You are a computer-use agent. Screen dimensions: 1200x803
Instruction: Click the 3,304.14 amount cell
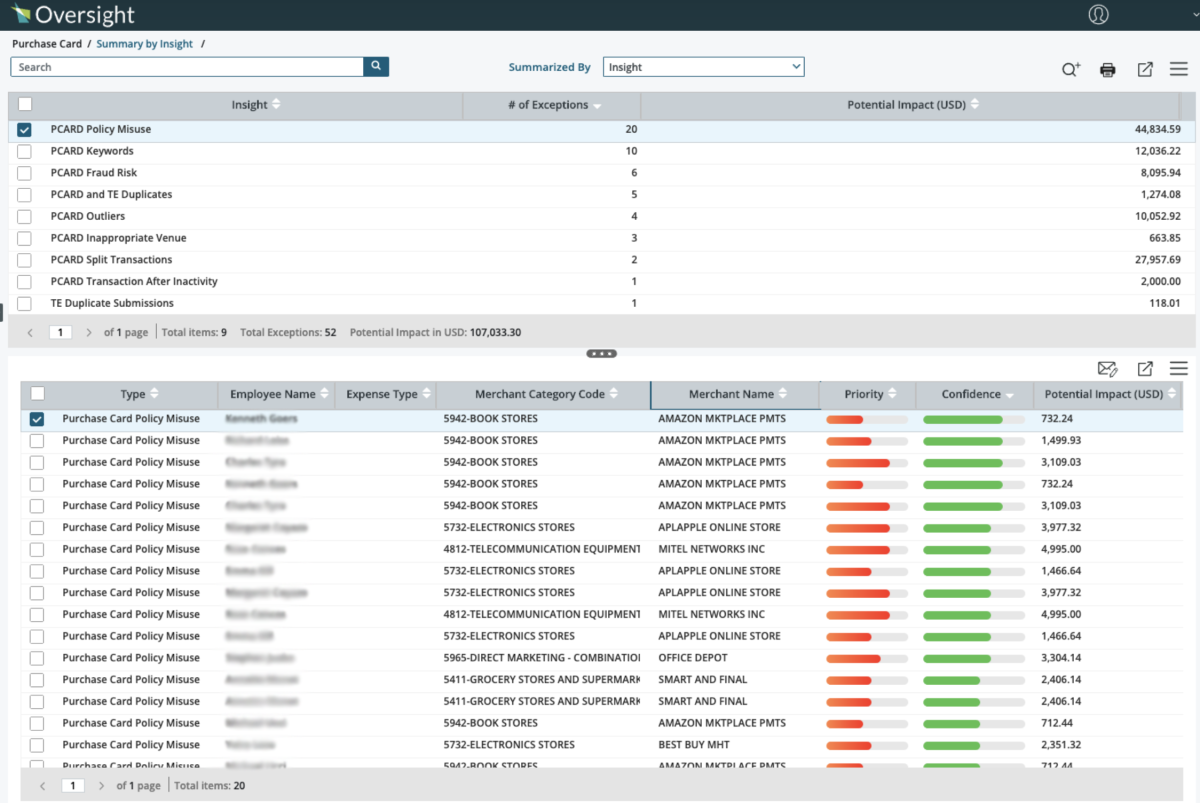pos(1061,658)
